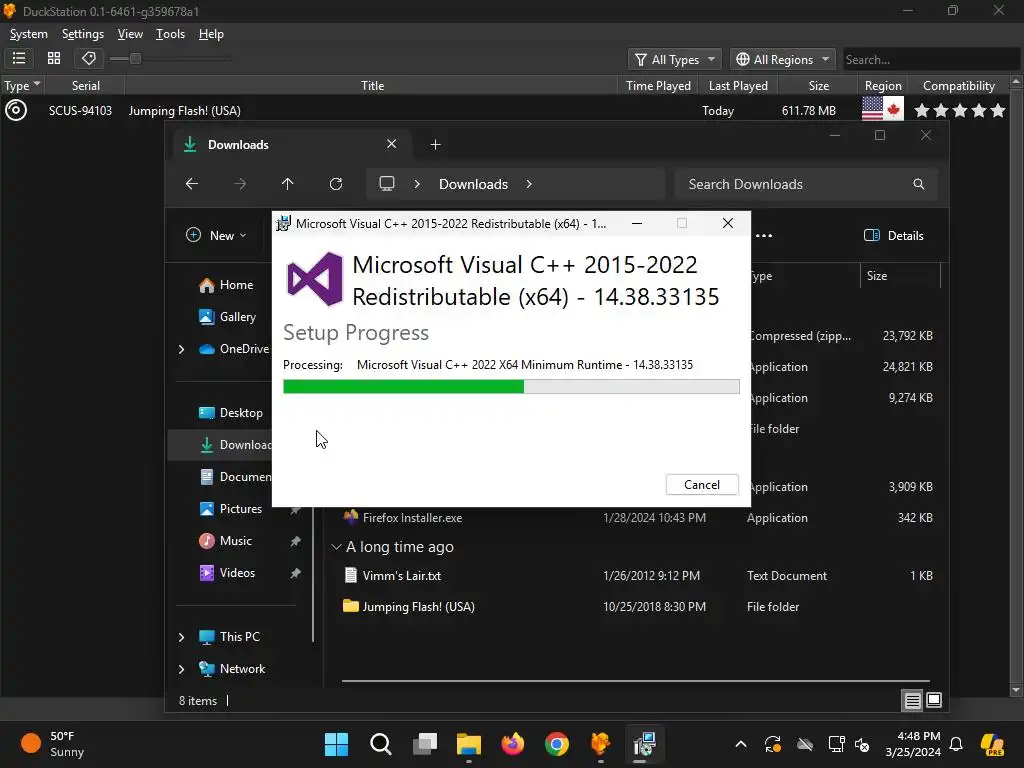
Task: Sort the game list by Last Played
Action: (x=738, y=86)
